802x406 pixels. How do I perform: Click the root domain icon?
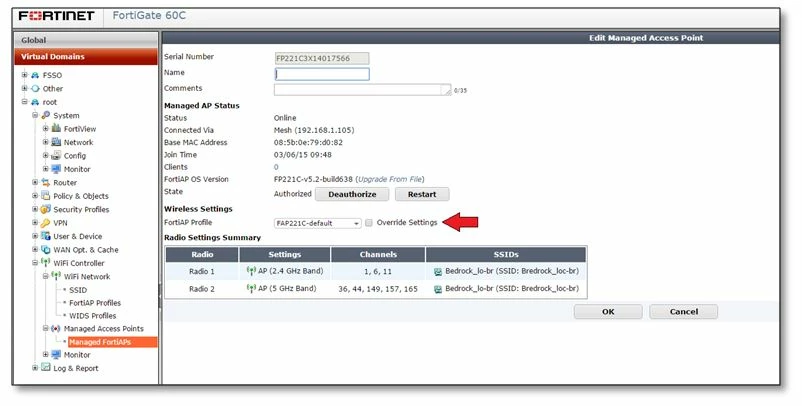35,102
